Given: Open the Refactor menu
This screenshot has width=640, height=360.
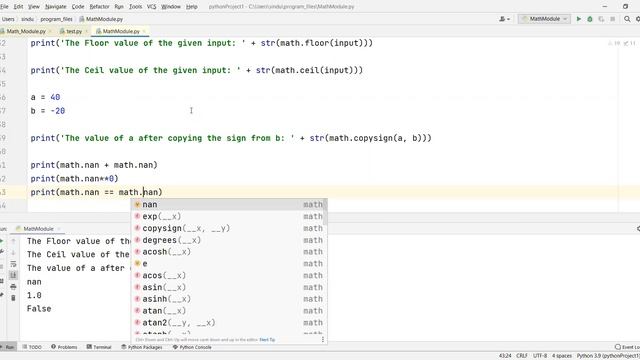Looking at the screenshot, I should tap(100, 7).
